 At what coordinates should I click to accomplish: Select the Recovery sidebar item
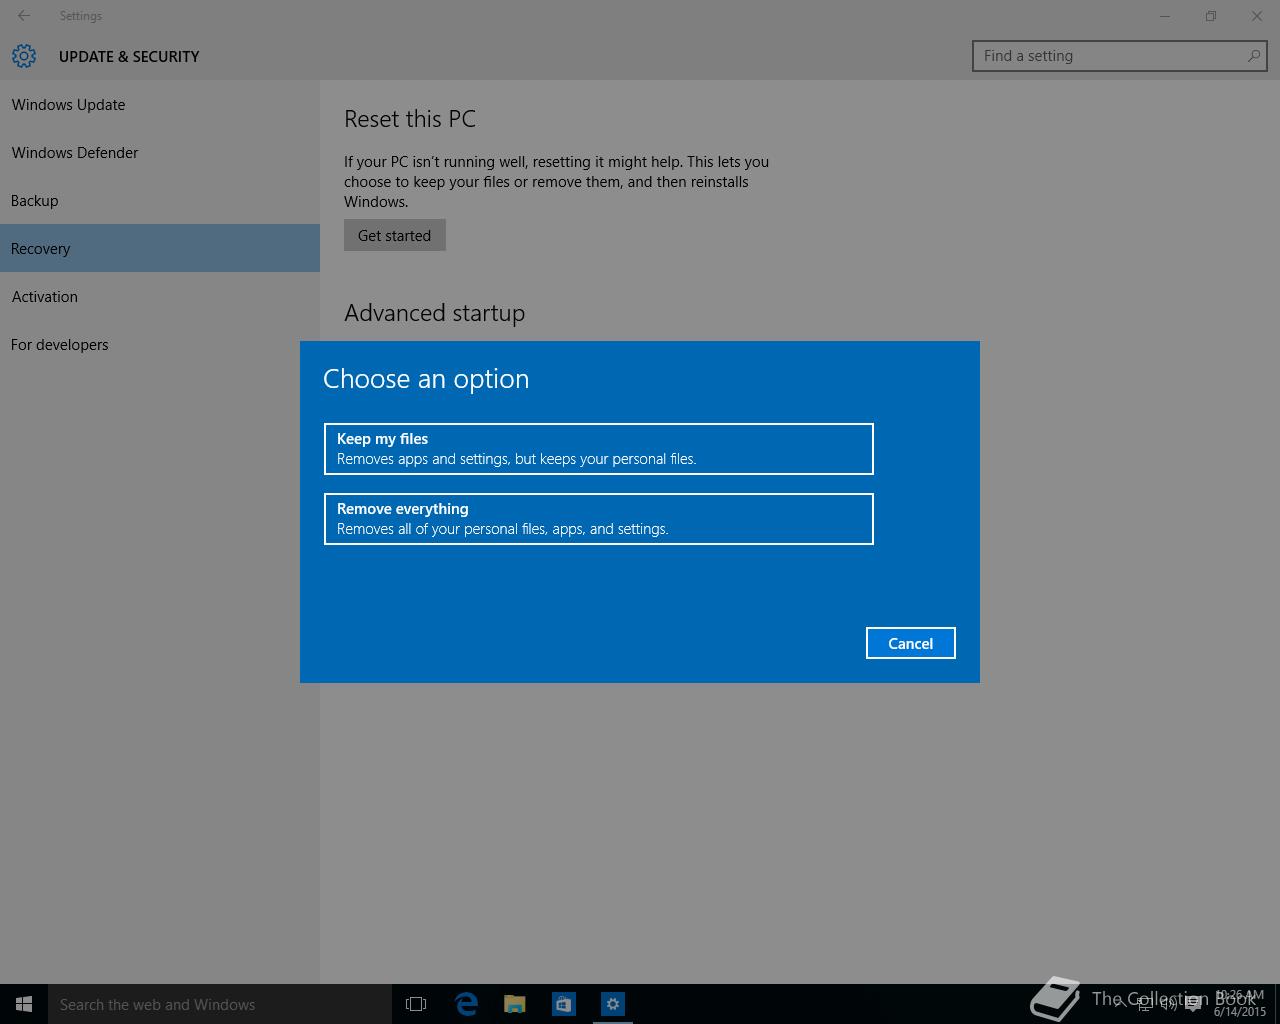click(160, 248)
